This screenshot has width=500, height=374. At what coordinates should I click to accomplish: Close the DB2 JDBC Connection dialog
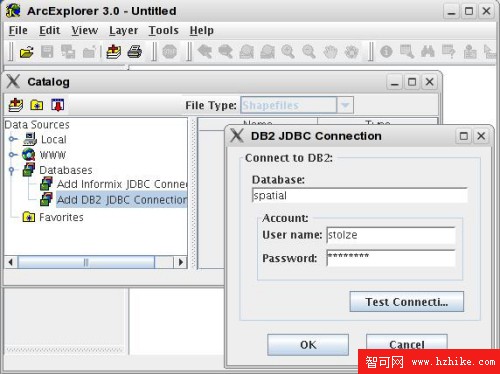coord(481,136)
